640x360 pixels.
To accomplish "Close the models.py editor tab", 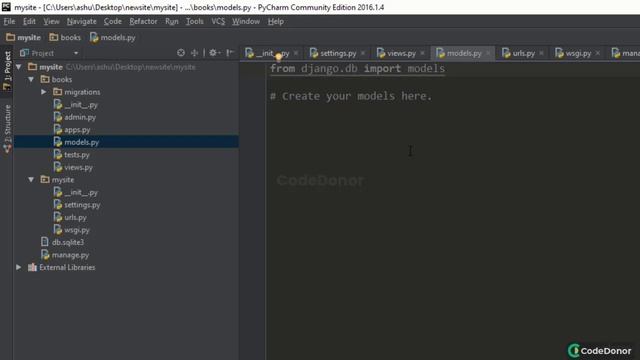I will [x=488, y=53].
